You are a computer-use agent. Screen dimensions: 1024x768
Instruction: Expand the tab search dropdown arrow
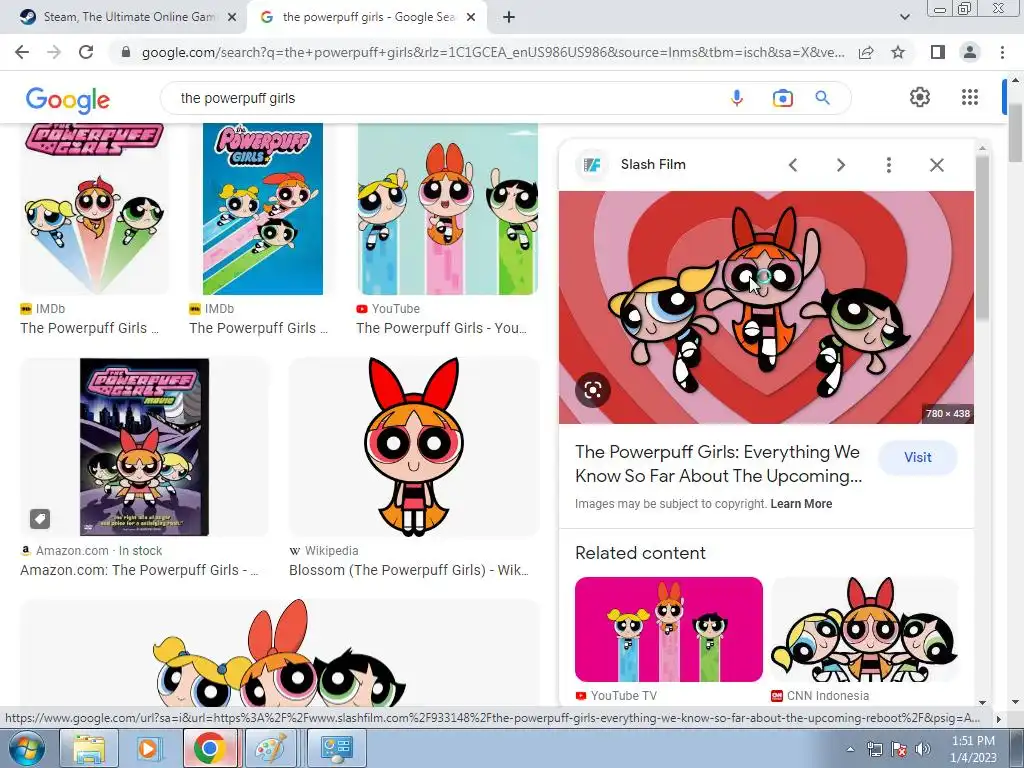point(904,17)
